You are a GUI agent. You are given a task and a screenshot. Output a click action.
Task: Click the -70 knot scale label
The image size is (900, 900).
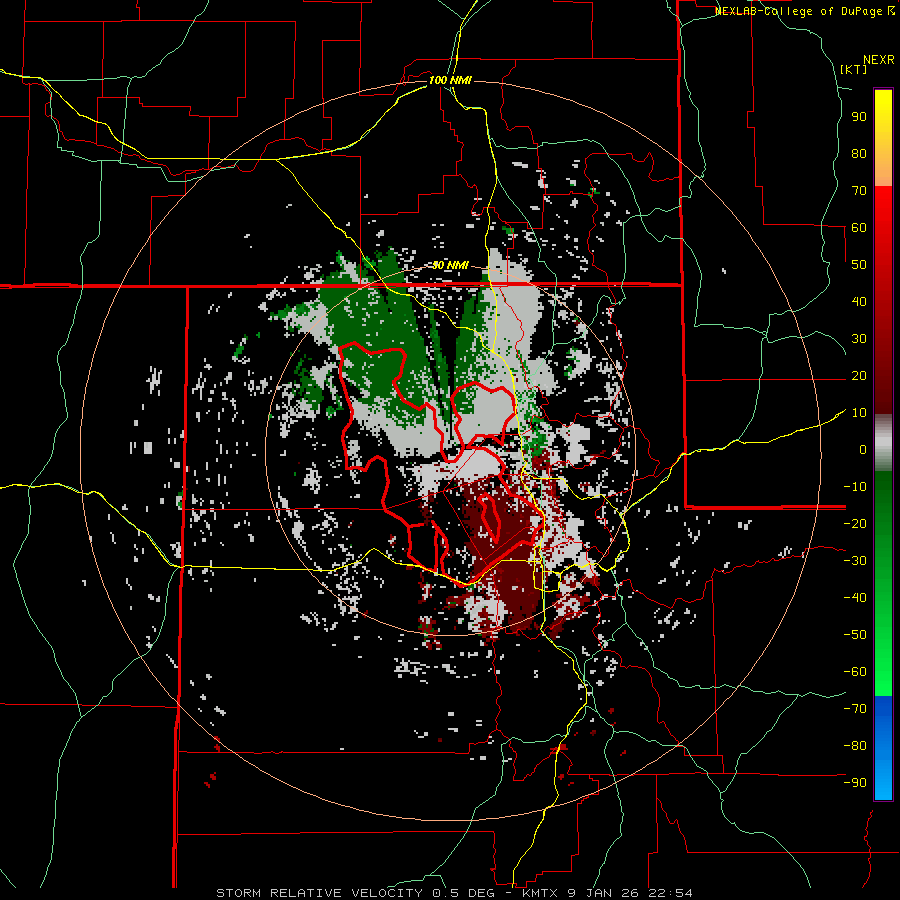[855, 708]
